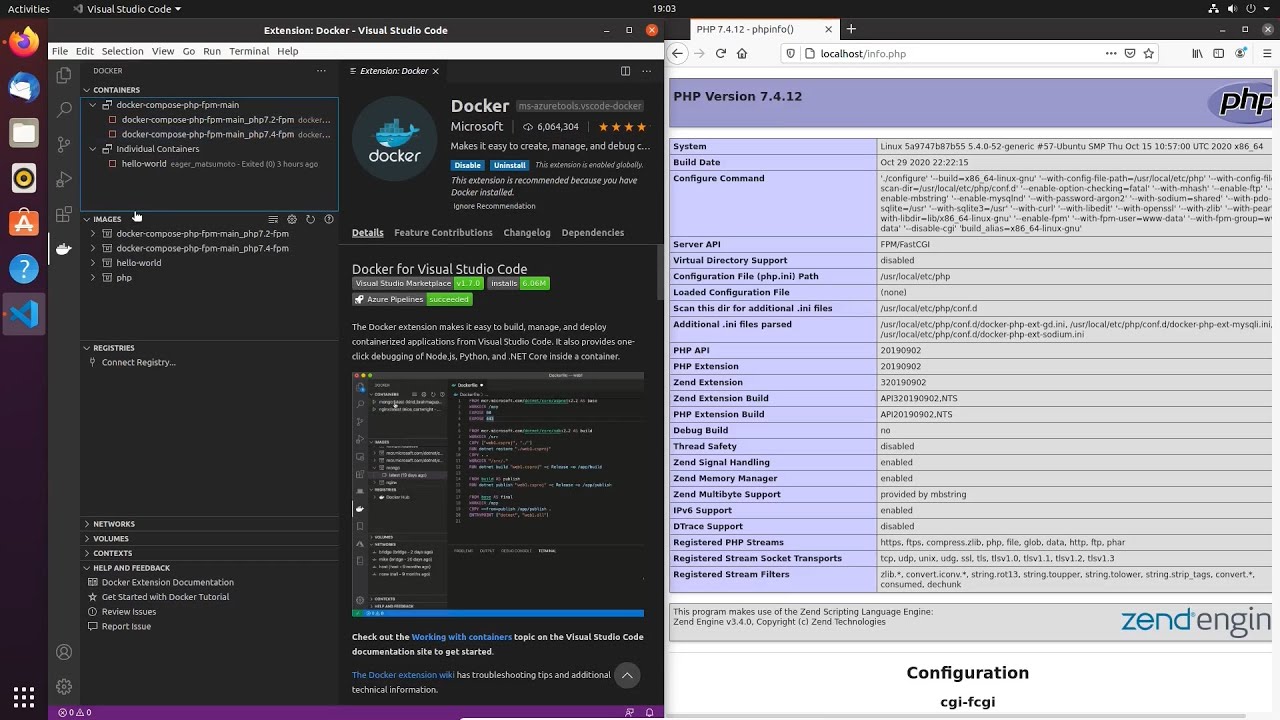The image size is (1280, 720).
Task: Bookmark this page with the star
Action: coord(1149,53)
